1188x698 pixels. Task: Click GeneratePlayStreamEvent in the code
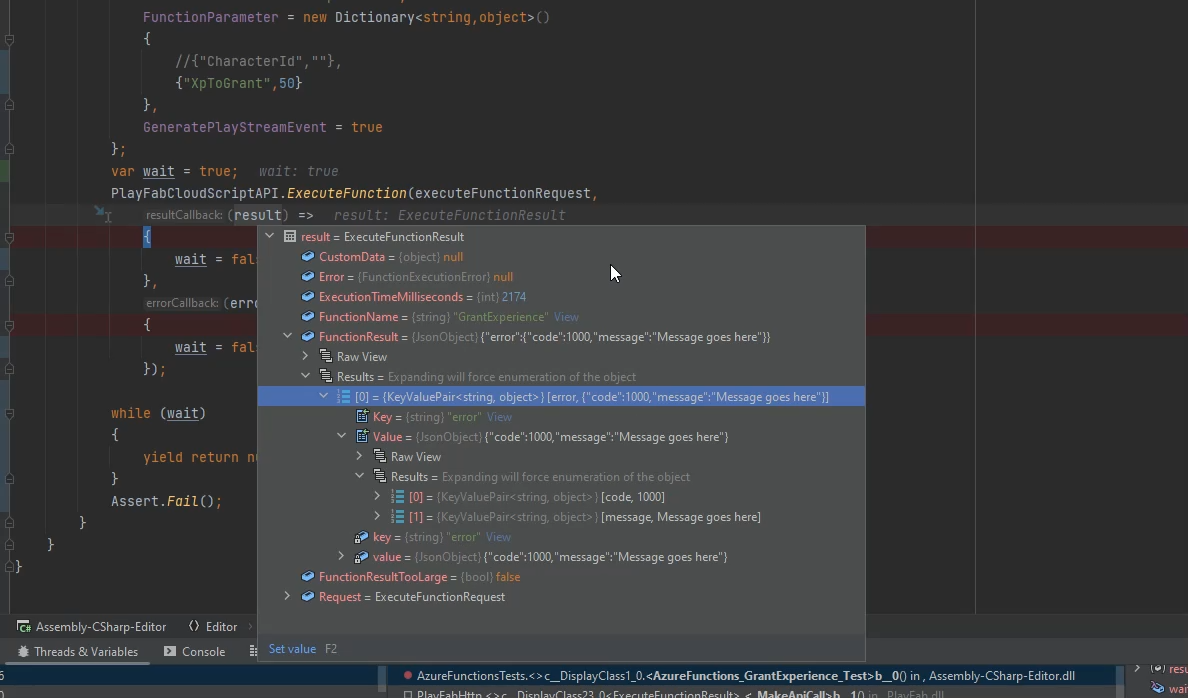(x=236, y=127)
